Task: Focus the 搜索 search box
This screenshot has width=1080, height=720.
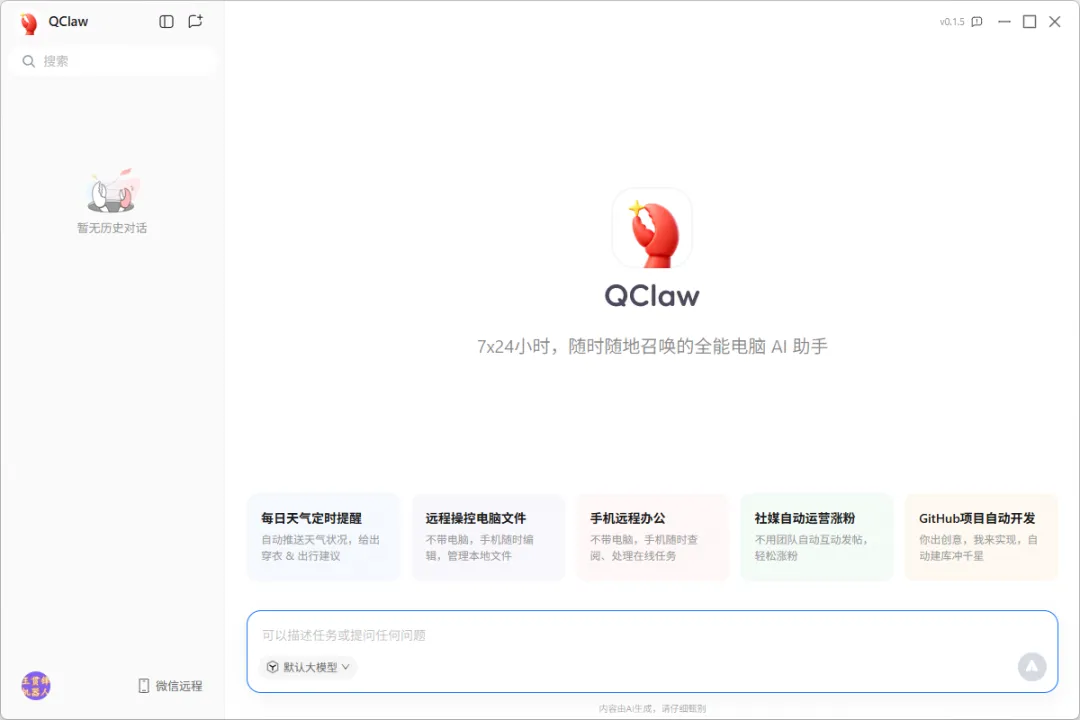Action: tap(114, 61)
